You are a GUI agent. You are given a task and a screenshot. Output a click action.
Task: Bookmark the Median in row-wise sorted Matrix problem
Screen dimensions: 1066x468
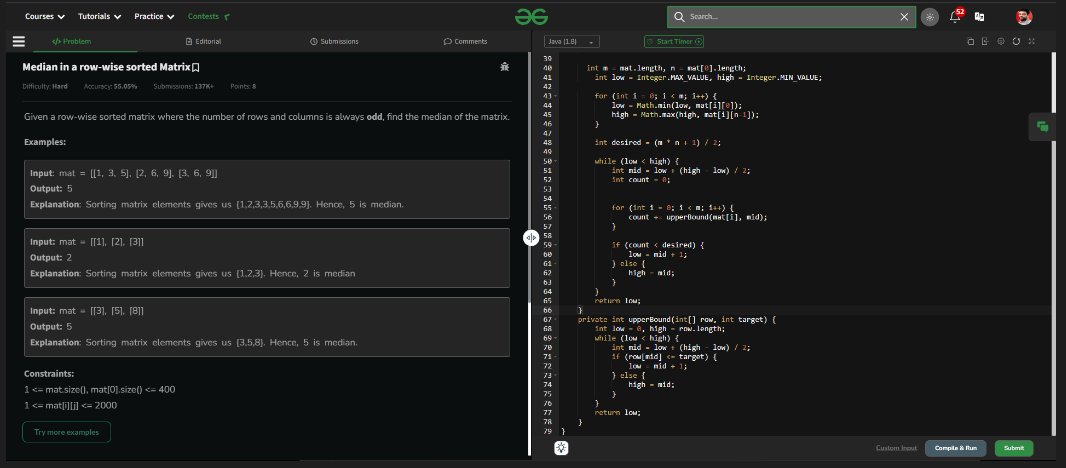click(196, 67)
